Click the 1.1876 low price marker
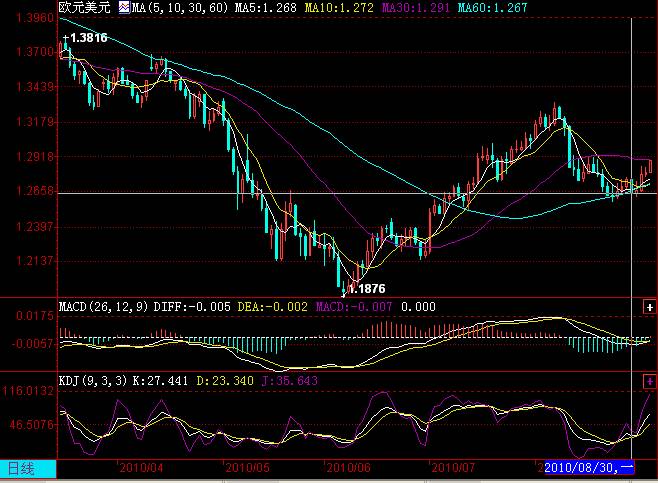This screenshot has width=658, height=483. click(367, 289)
